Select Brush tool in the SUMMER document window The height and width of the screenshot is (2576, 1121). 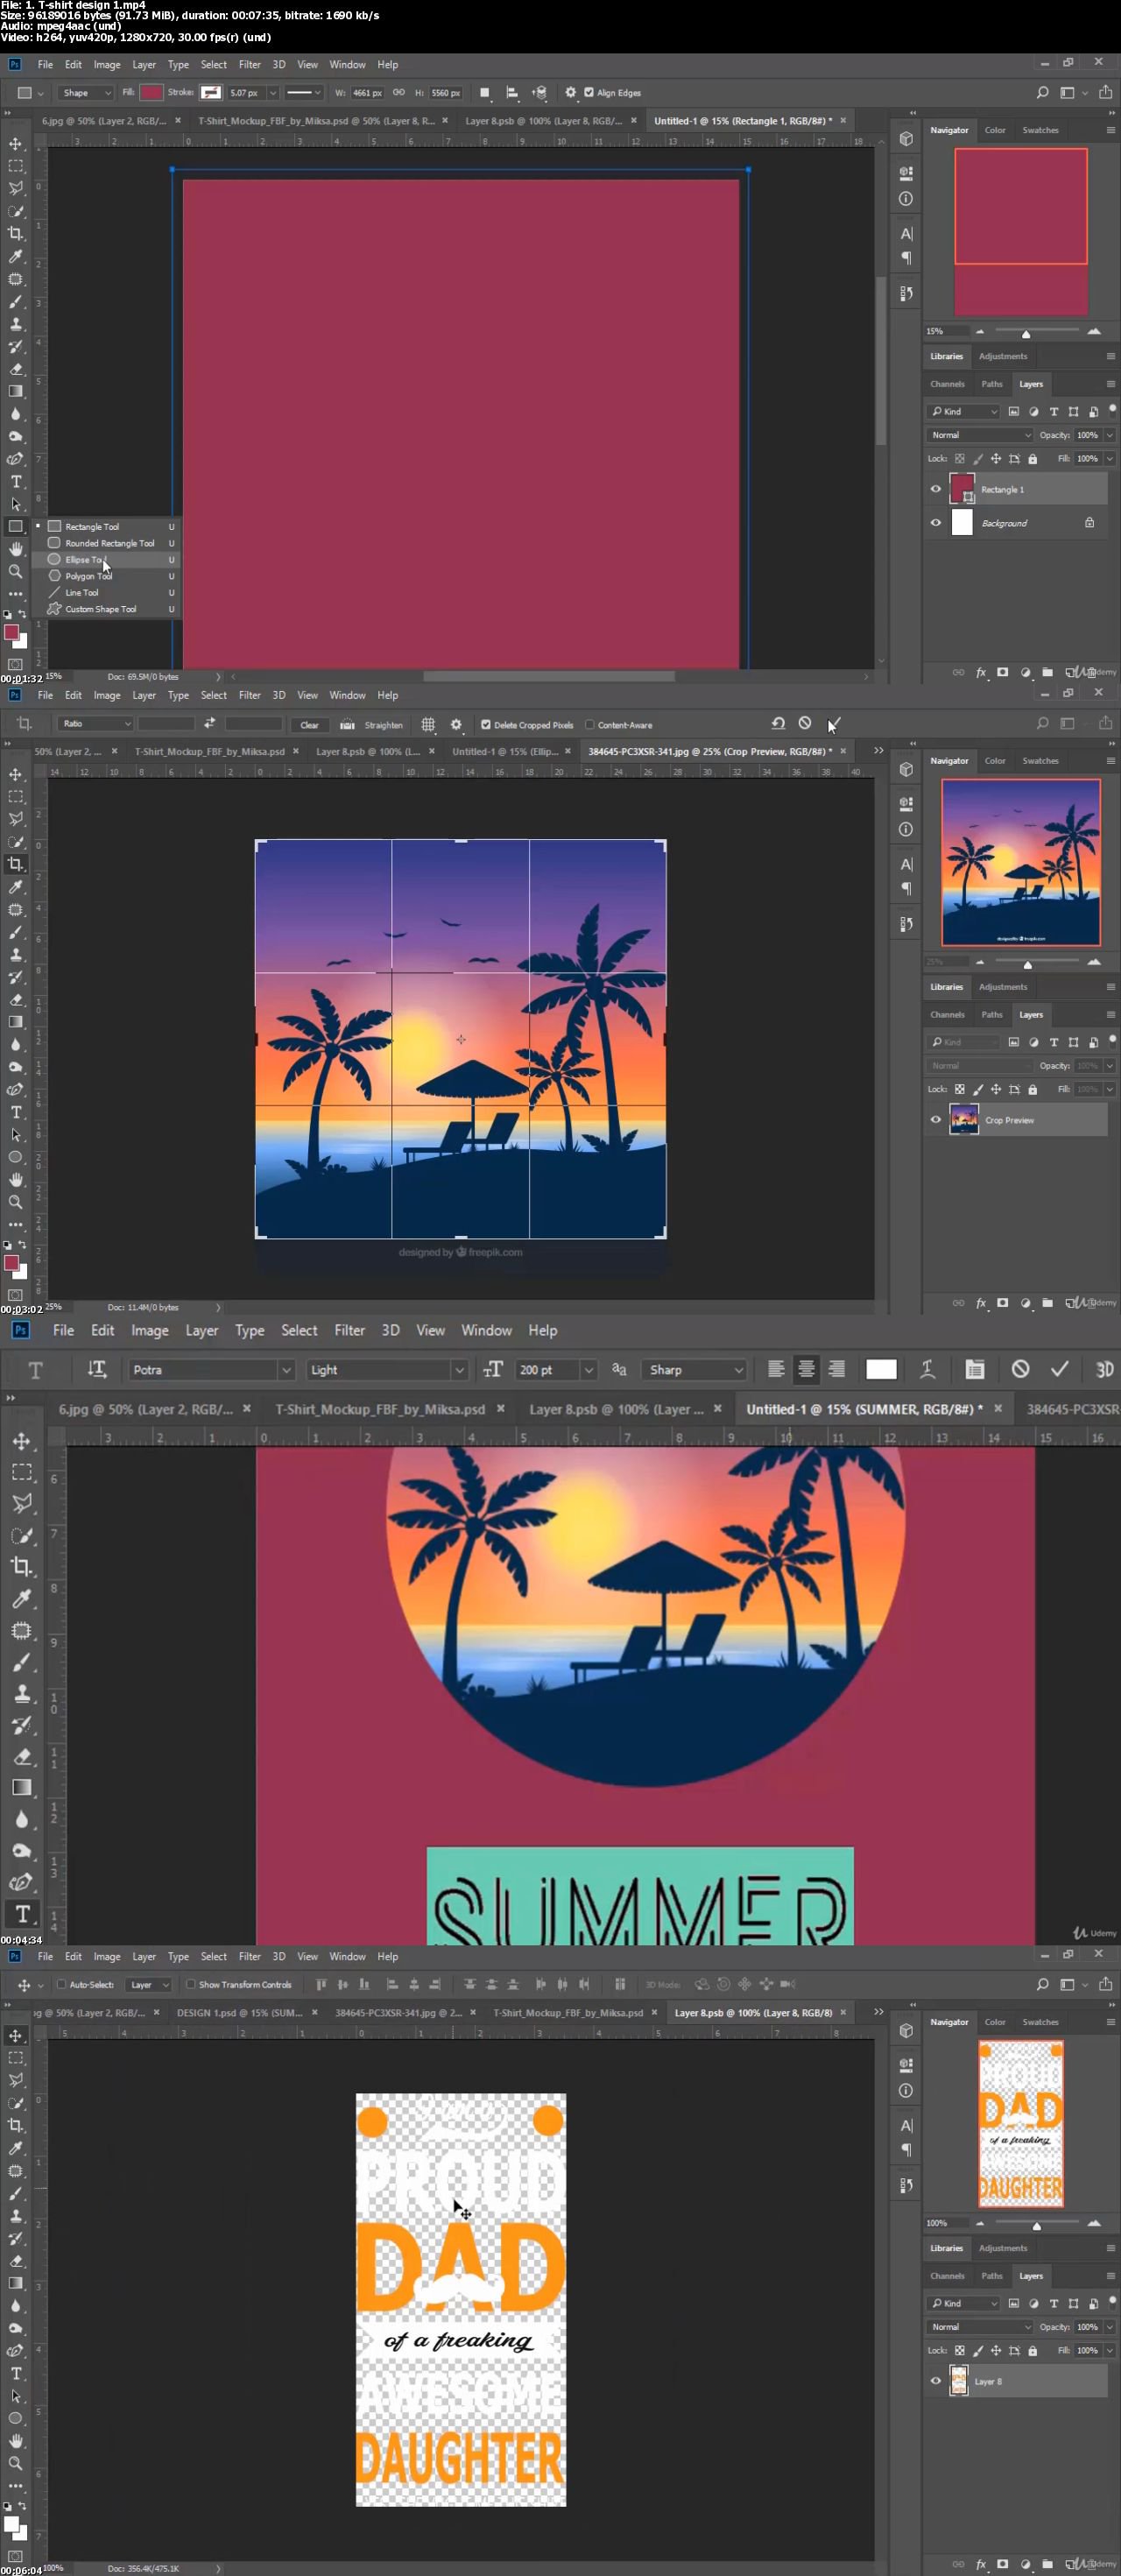(x=21, y=1662)
